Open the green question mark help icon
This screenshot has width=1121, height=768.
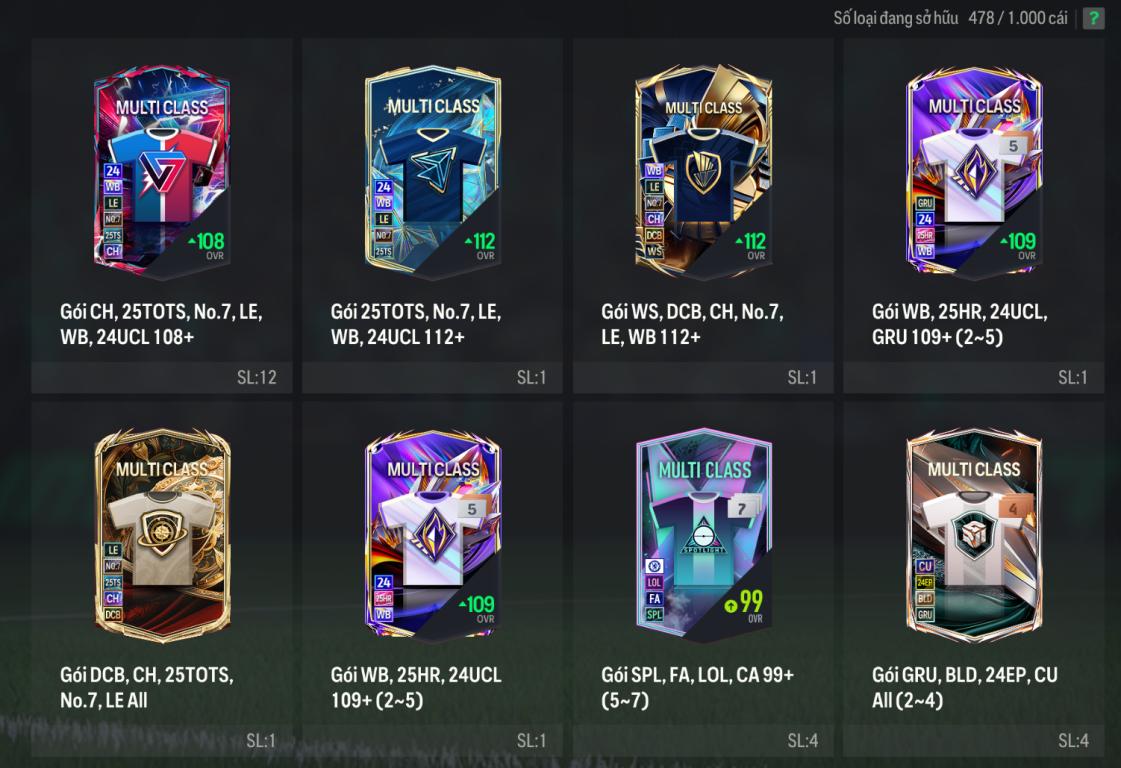click(x=1093, y=18)
